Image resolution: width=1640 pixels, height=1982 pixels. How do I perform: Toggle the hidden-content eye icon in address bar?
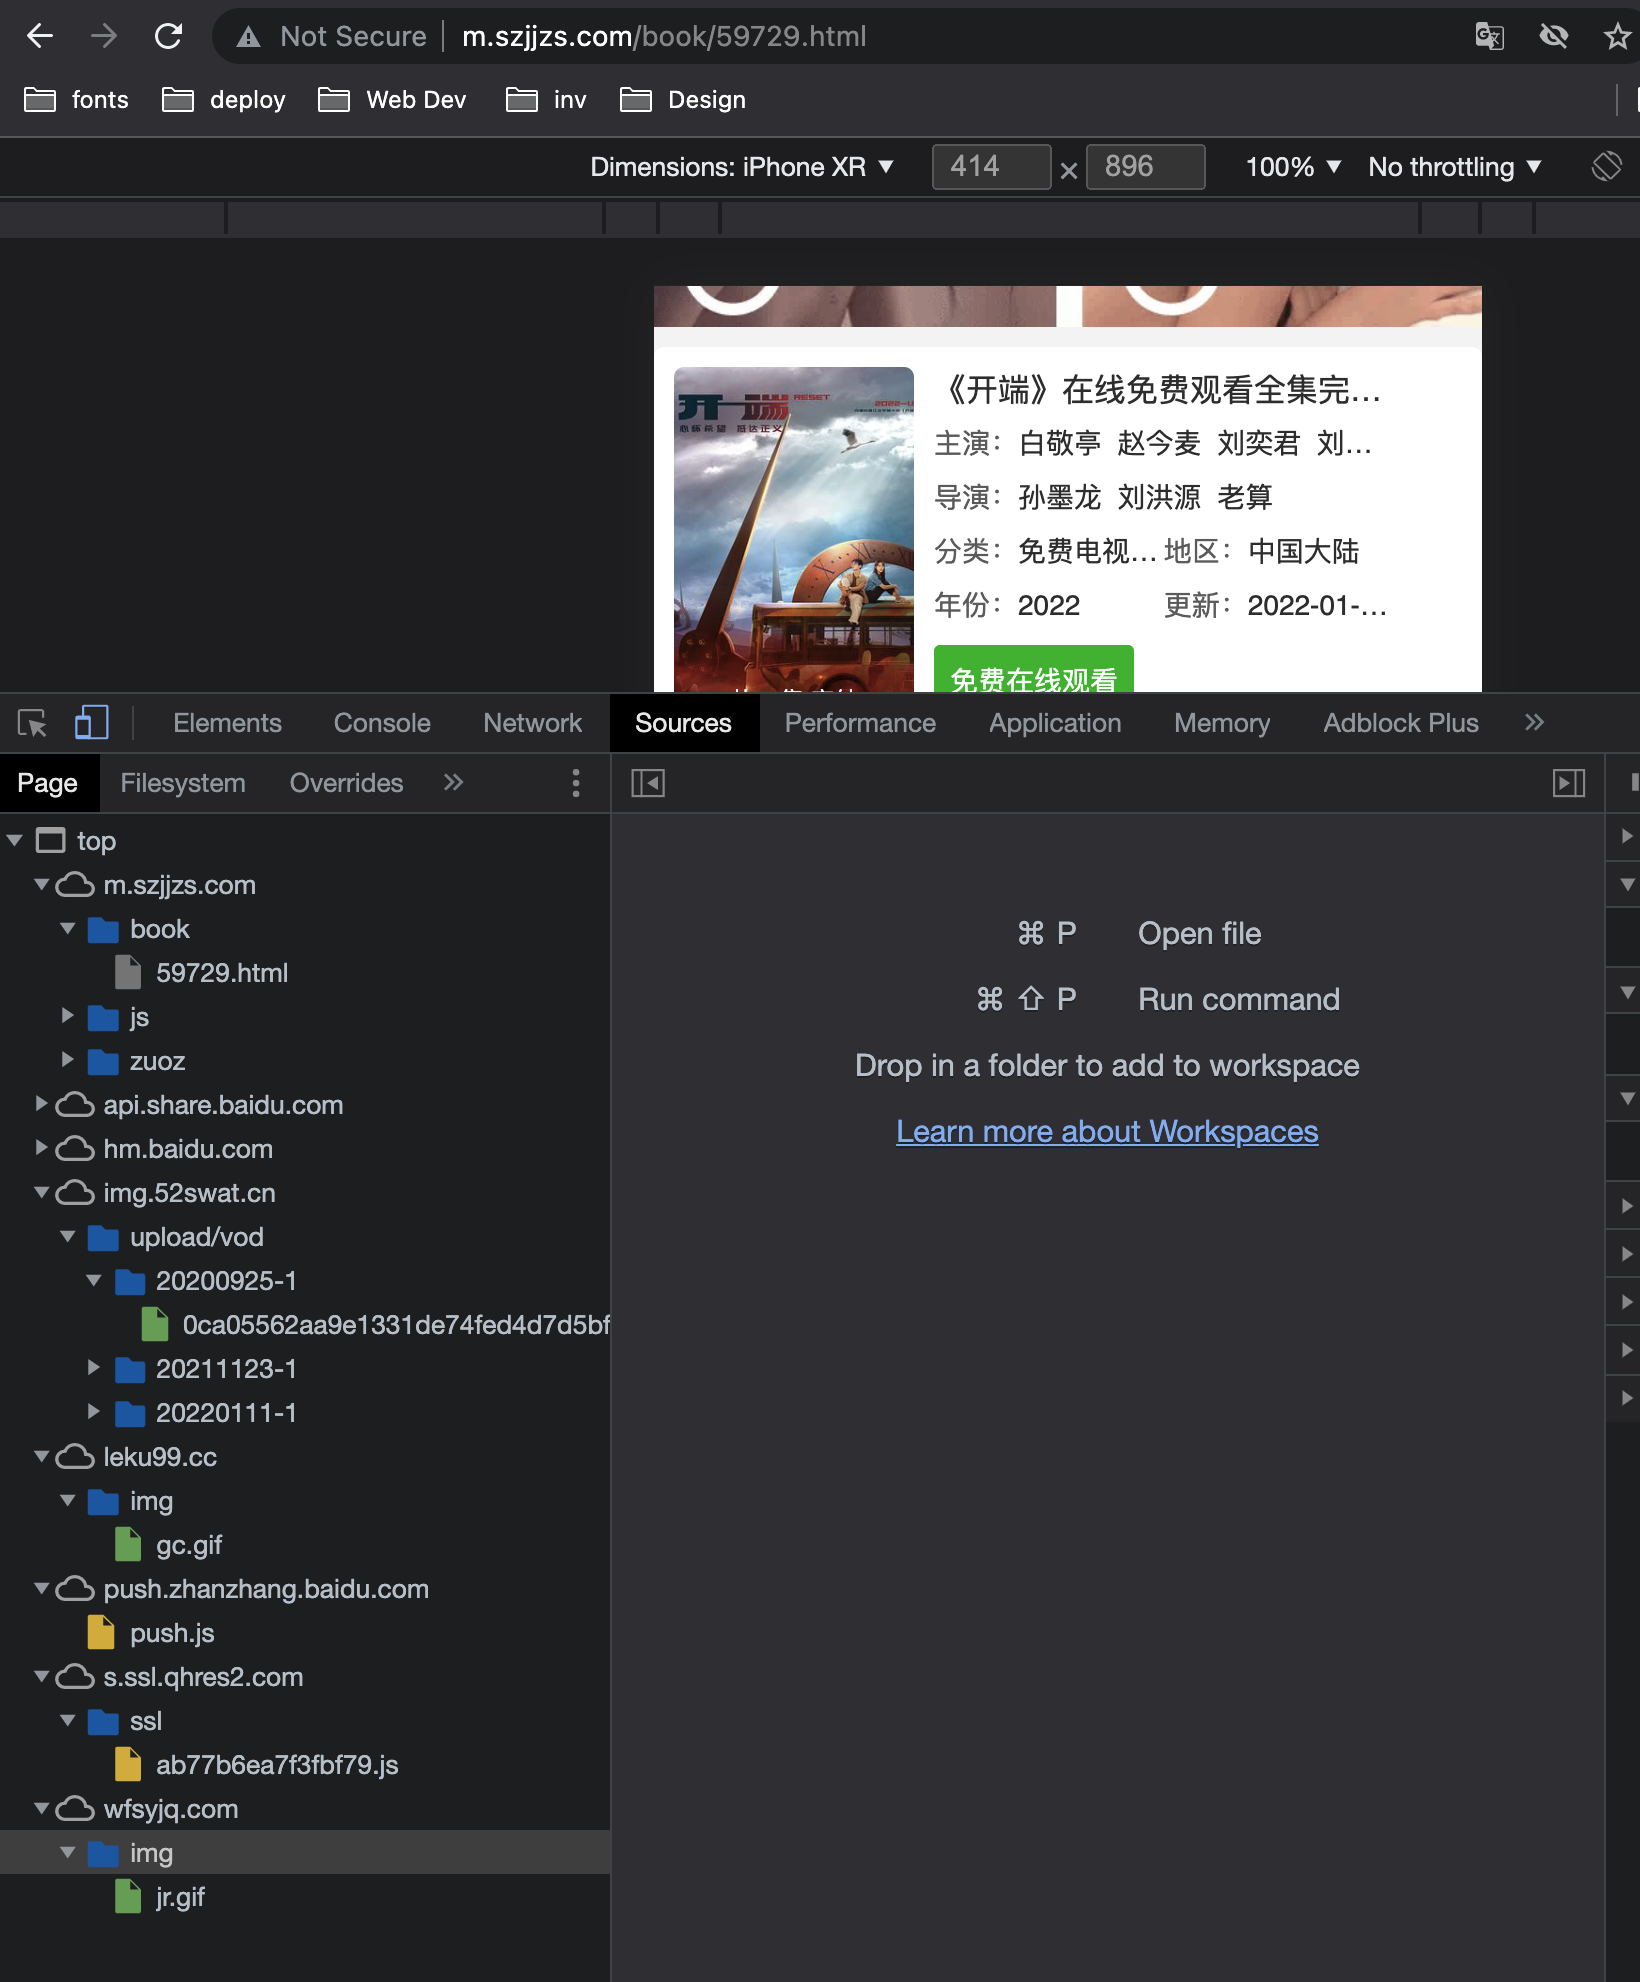(x=1554, y=36)
